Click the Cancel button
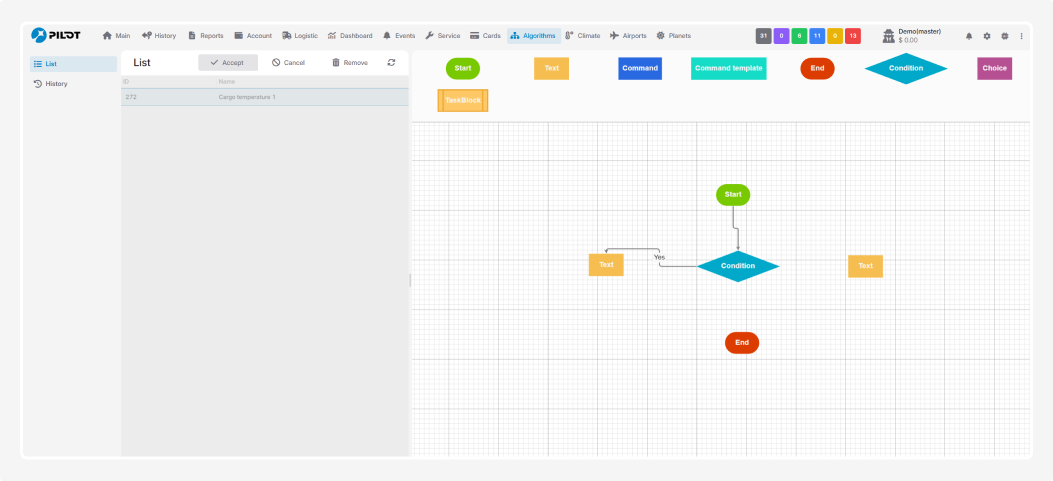This screenshot has width=1053, height=481. 288,62
